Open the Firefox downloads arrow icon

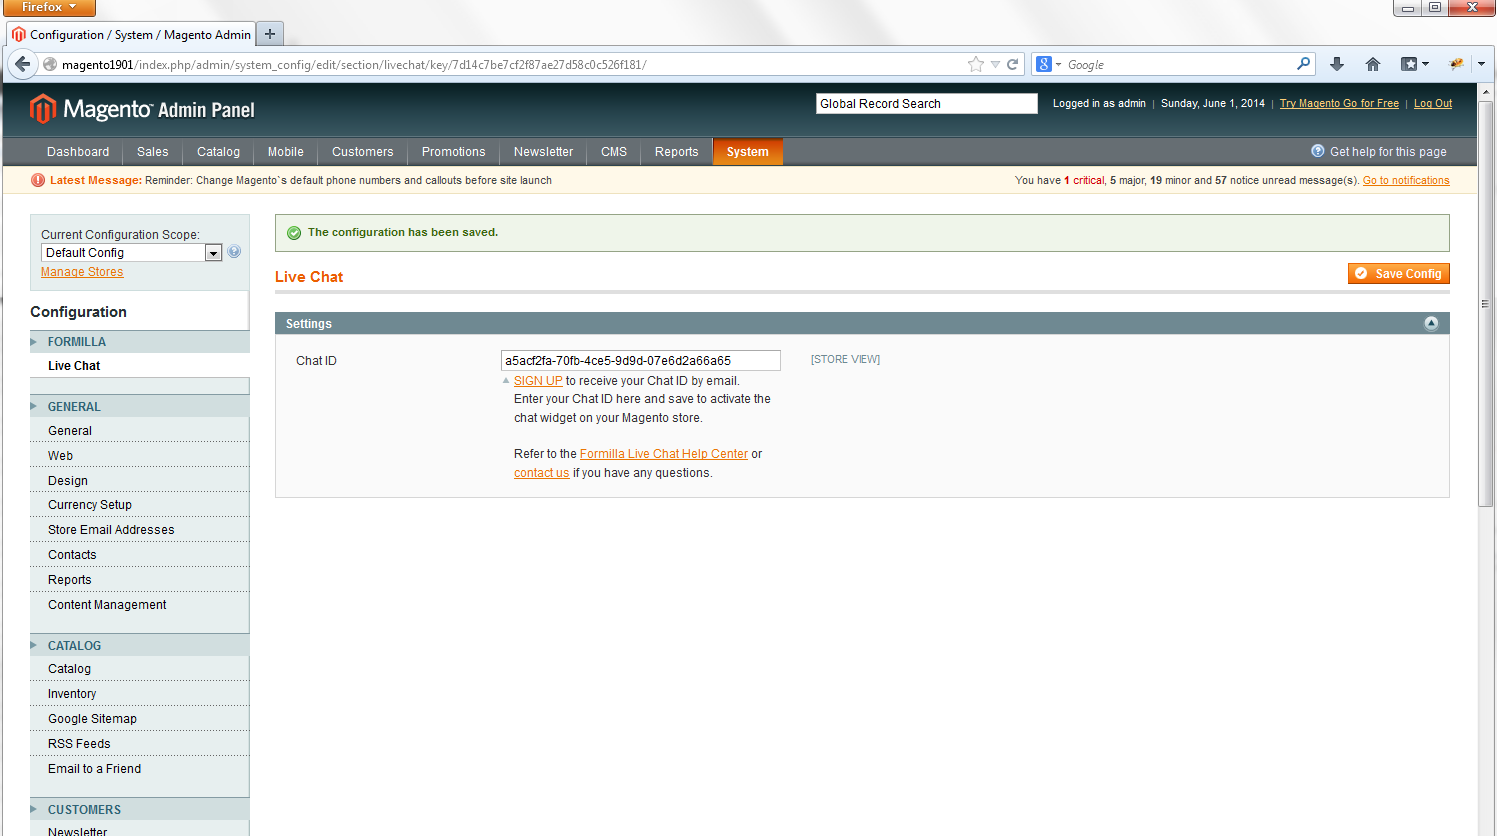(x=1337, y=64)
